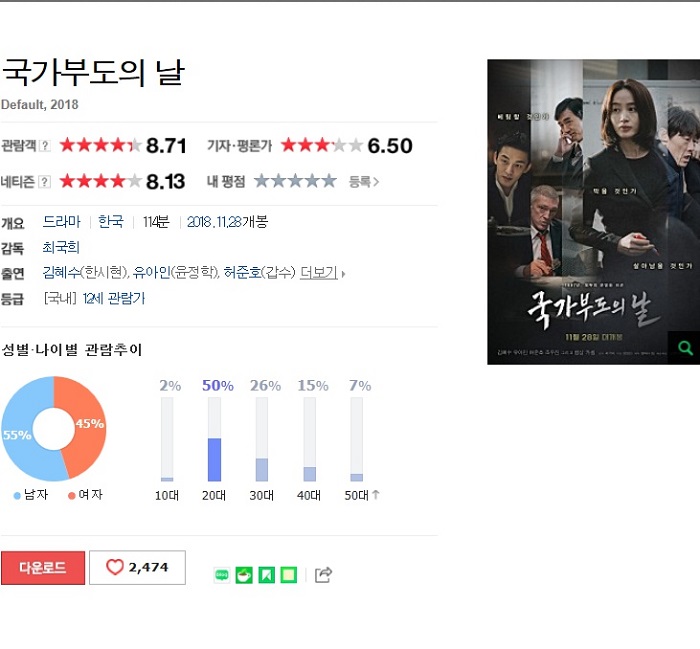The height and width of the screenshot is (649, 700).
Task: Click the green bookmark share icon
Action: (267, 575)
